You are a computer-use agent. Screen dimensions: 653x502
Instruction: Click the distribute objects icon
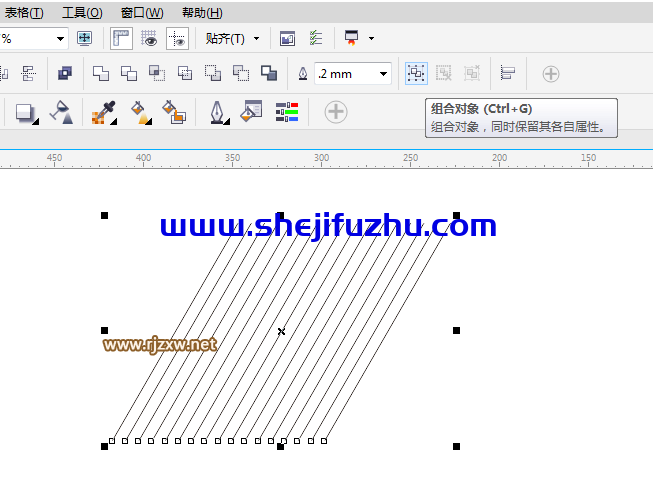[28, 74]
